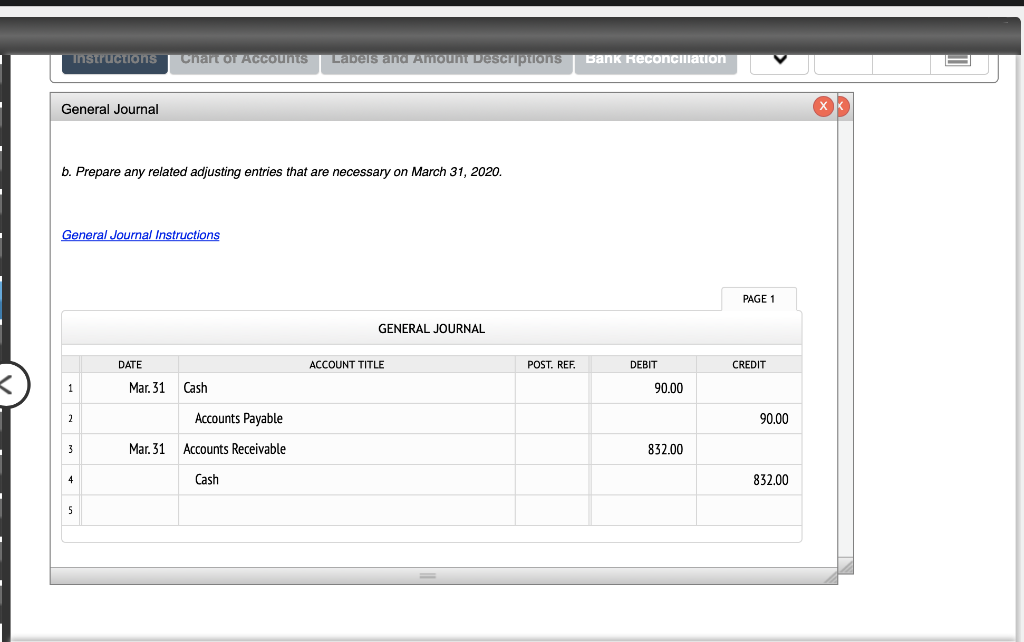Click the scrollbar on the journal panel's right side
The height and width of the screenshot is (642, 1024).
click(x=845, y=330)
